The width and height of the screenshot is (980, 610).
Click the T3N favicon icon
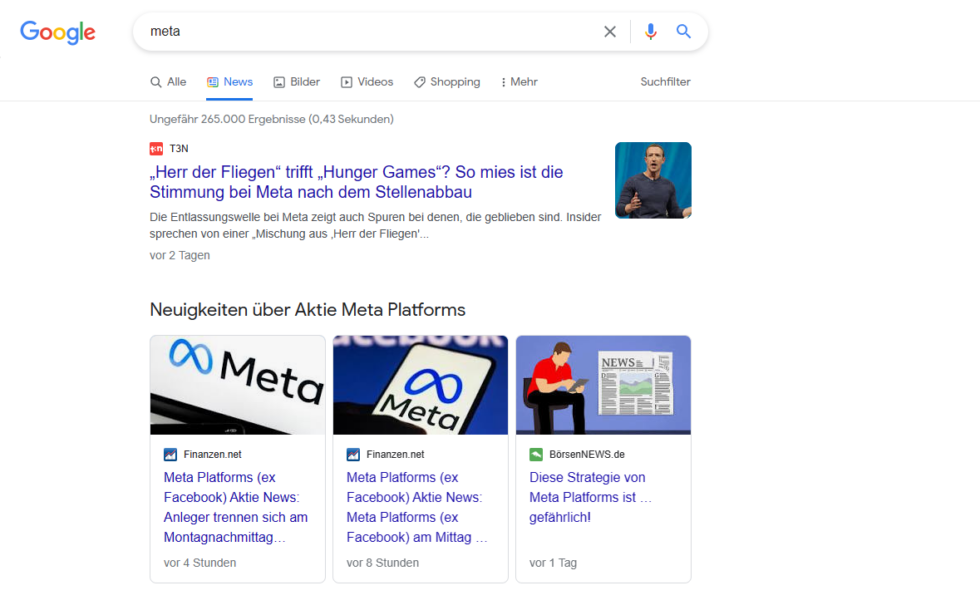point(156,149)
